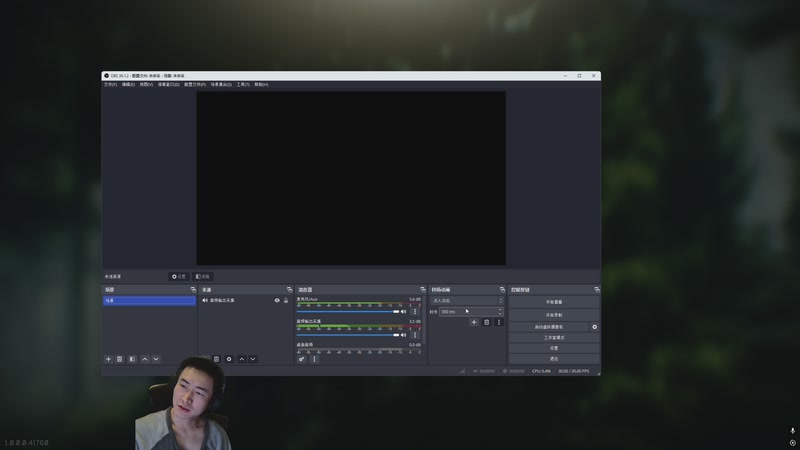Open the File menu in OBS
Screen dimensions: 800x450
tap(110, 85)
